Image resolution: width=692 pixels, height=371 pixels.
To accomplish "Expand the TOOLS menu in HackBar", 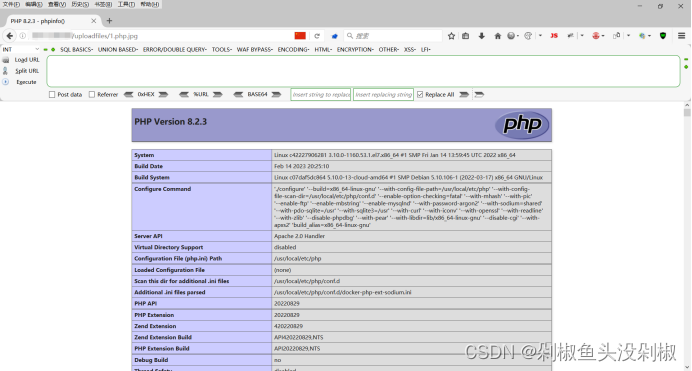I will (222, 49).
